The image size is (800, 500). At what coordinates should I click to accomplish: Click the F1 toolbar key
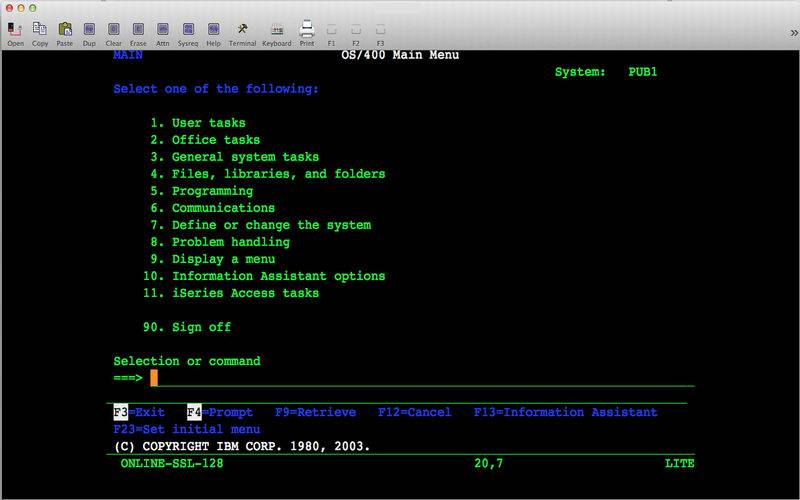point(331,34)
